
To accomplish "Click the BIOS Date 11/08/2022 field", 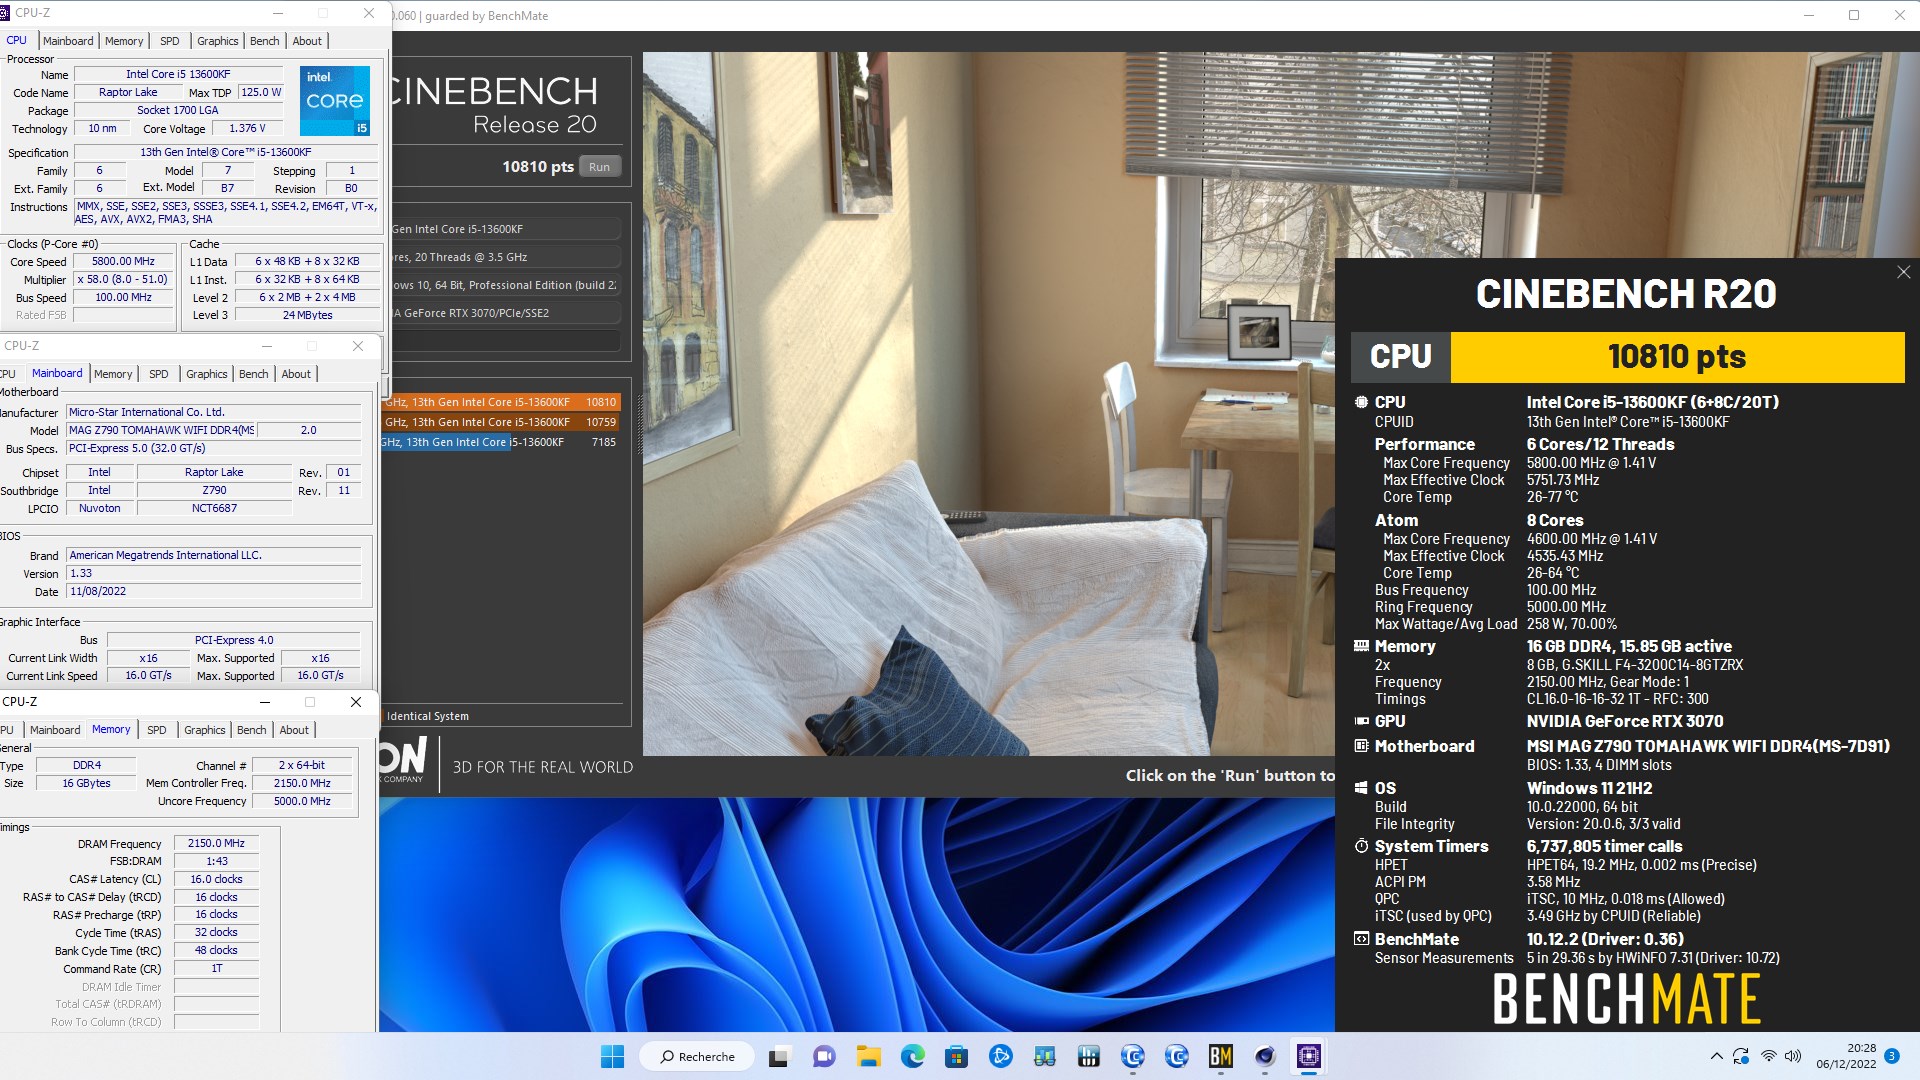I will coord(213,592).
